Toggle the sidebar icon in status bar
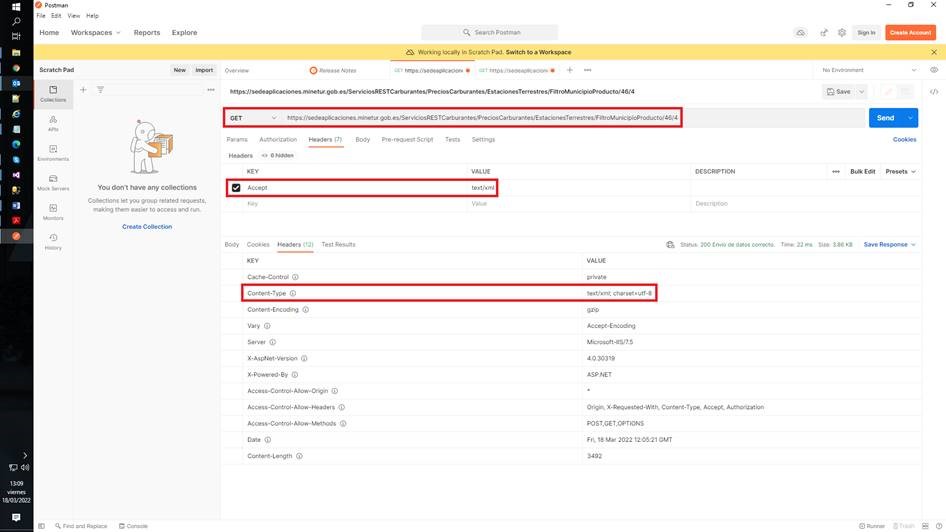 [41, 526]
